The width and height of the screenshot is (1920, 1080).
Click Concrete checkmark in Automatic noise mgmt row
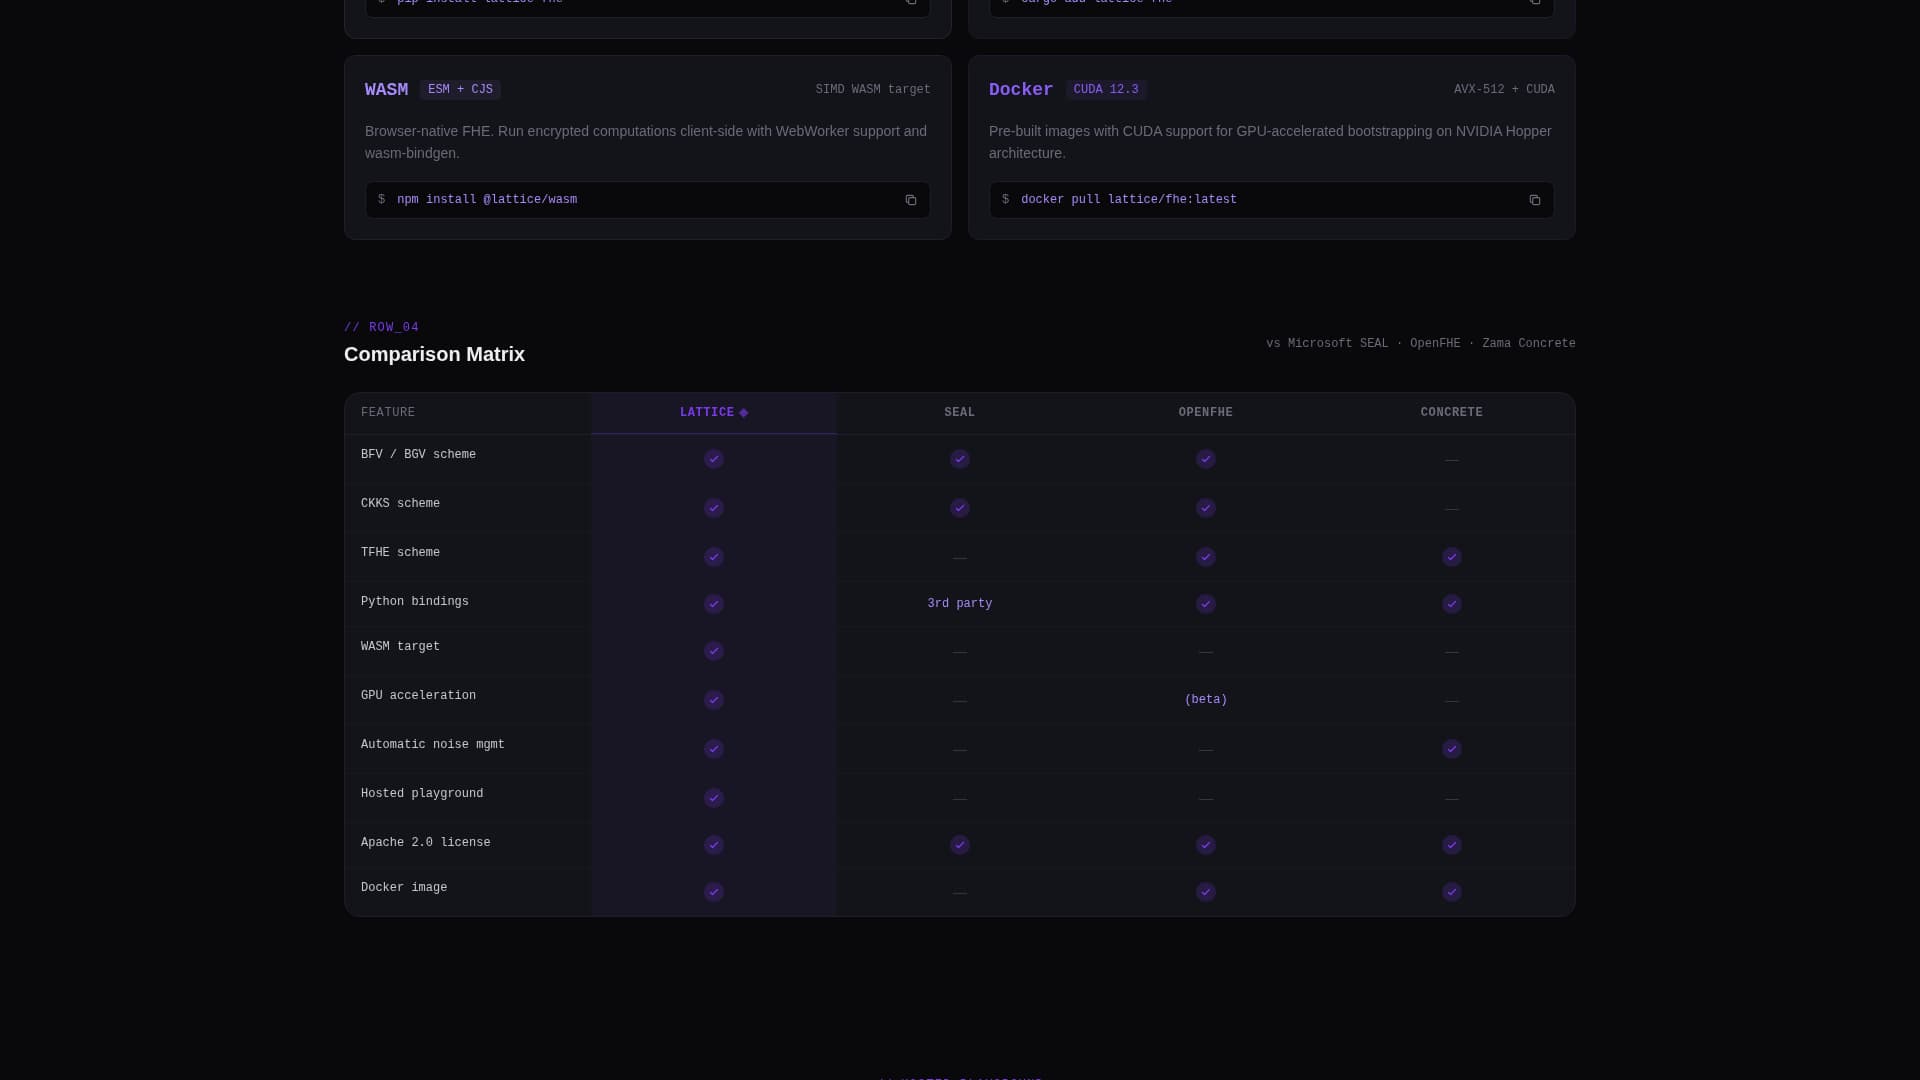(1452, 749)
